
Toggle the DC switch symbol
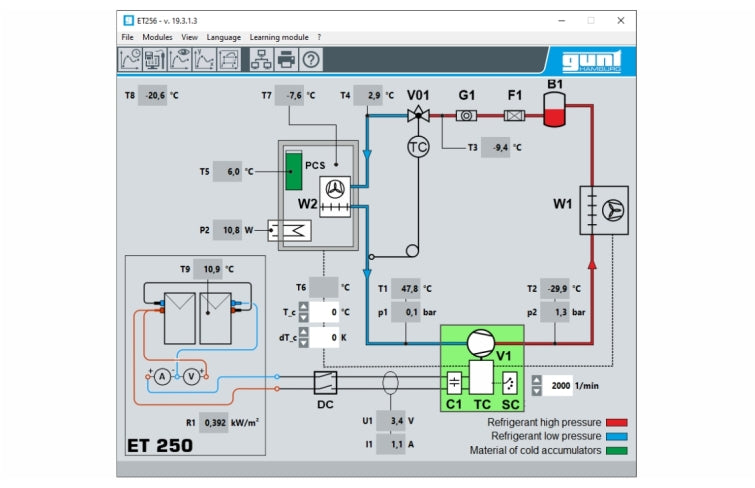tap(325, 382)
